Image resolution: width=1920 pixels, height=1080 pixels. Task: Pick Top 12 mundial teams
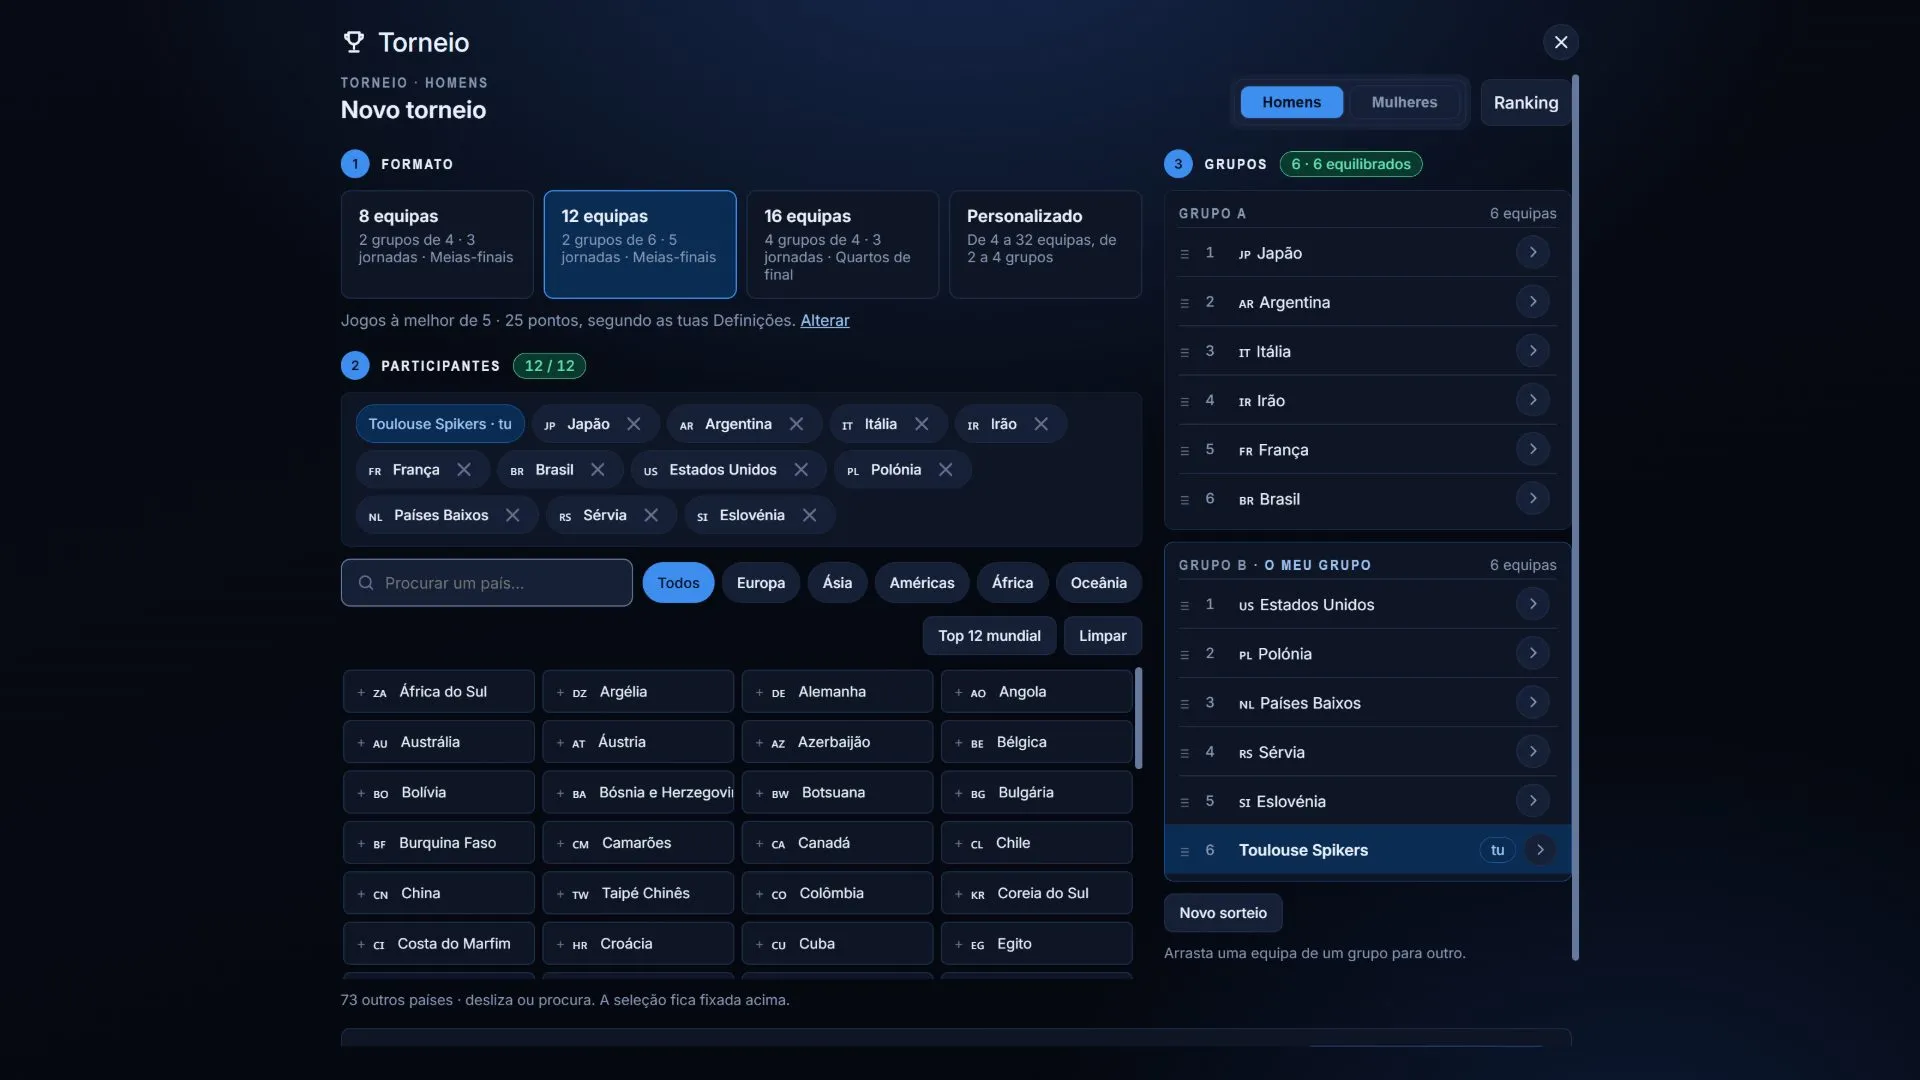pyautogui.click(x=989, y=636)
